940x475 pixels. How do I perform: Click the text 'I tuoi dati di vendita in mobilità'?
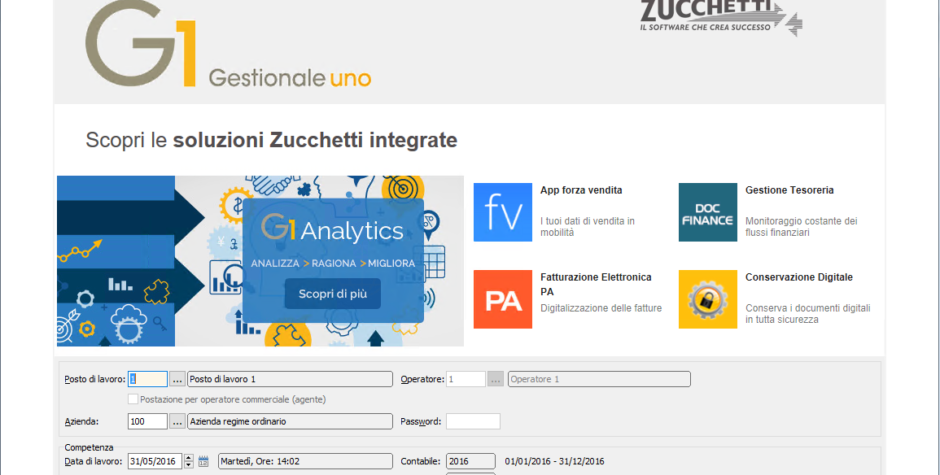[587, 227]
